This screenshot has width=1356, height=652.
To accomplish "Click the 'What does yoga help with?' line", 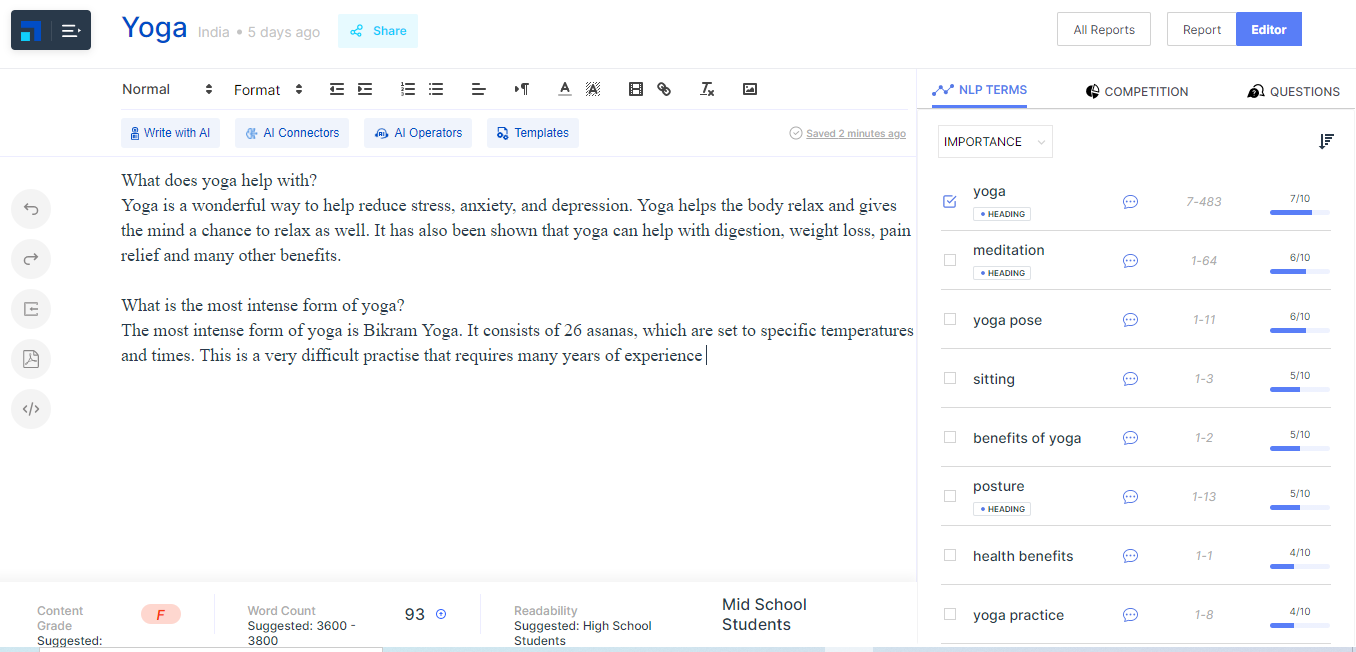I will (219, 181).
